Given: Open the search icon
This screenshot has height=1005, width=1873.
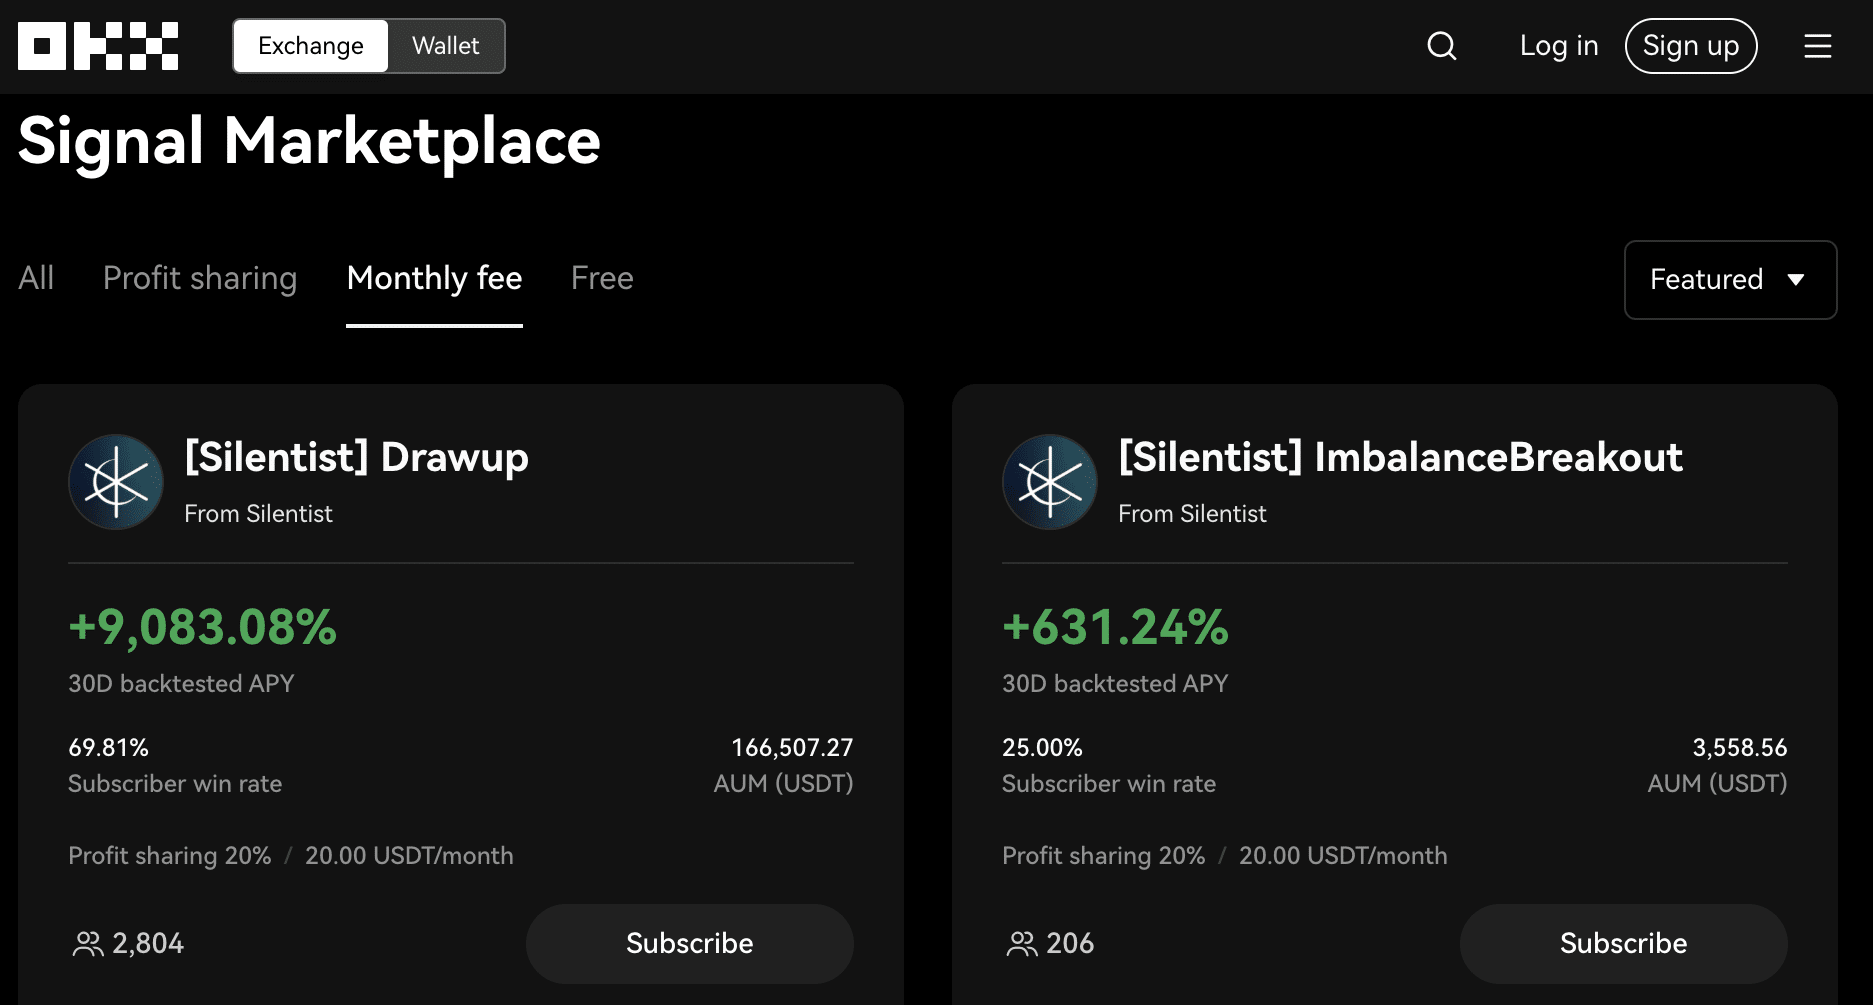Looking at the screenshot, I should tap(1441, 46).
